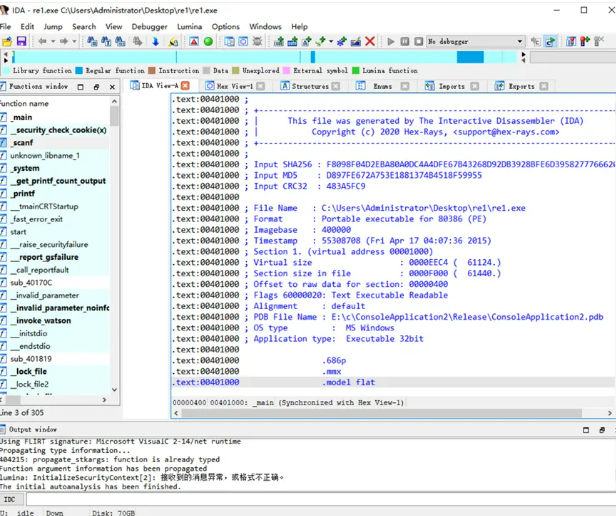Close the Hex View-1 tab
This screenshot has height=516, width=616.
tap(260, 86)
